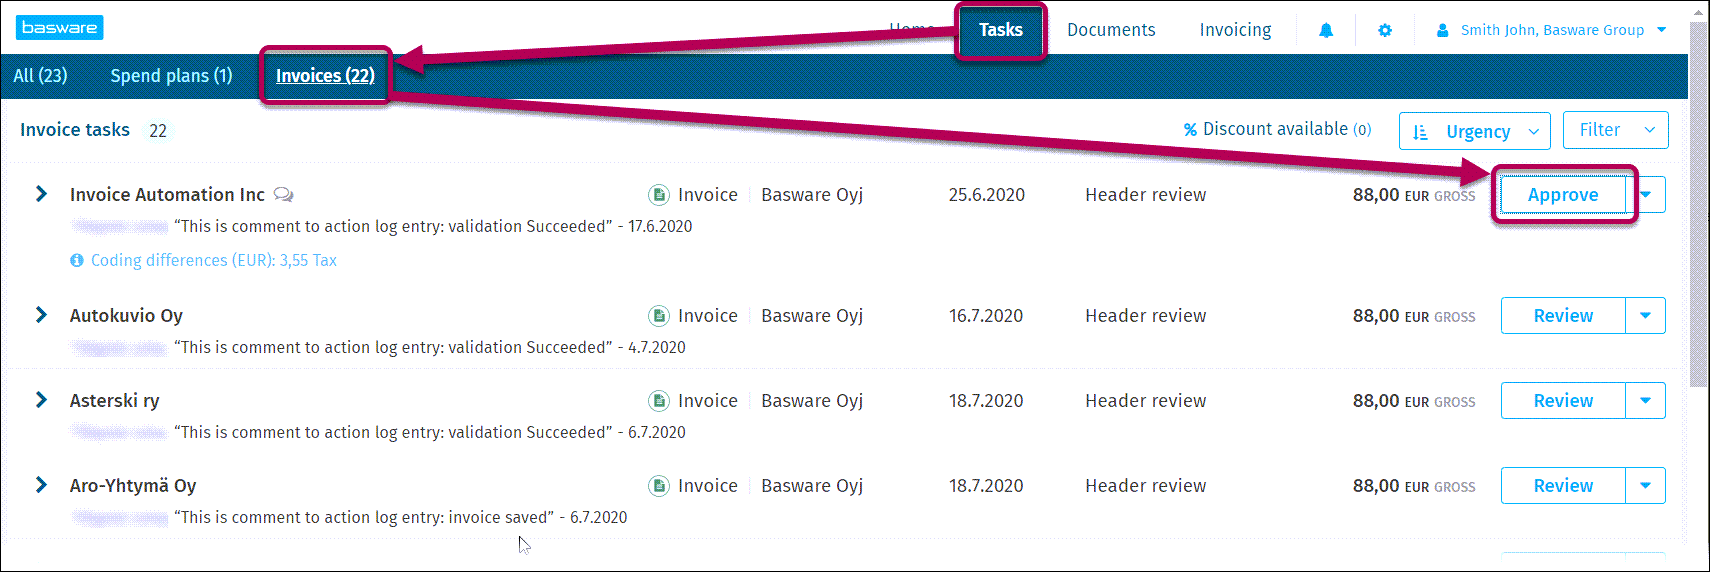
Task: Open dropdown arrow beside Autokuvio Oy Review
Action: 1646,316
